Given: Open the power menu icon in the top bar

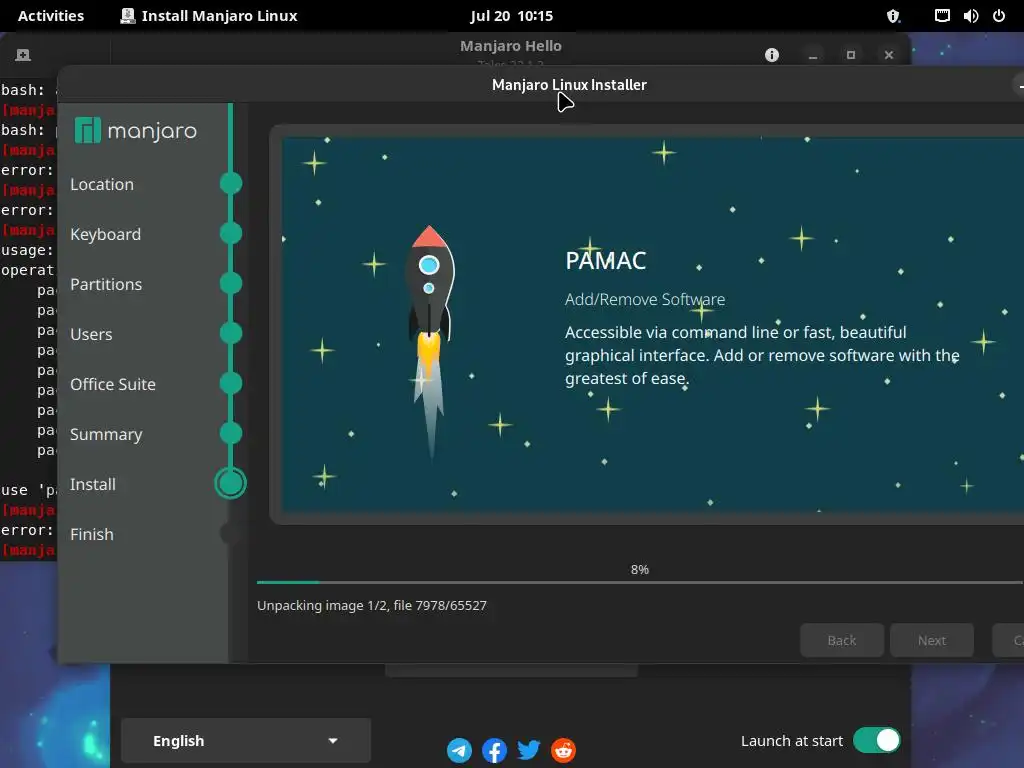Looking at the screenshot, I should point(999,16).
